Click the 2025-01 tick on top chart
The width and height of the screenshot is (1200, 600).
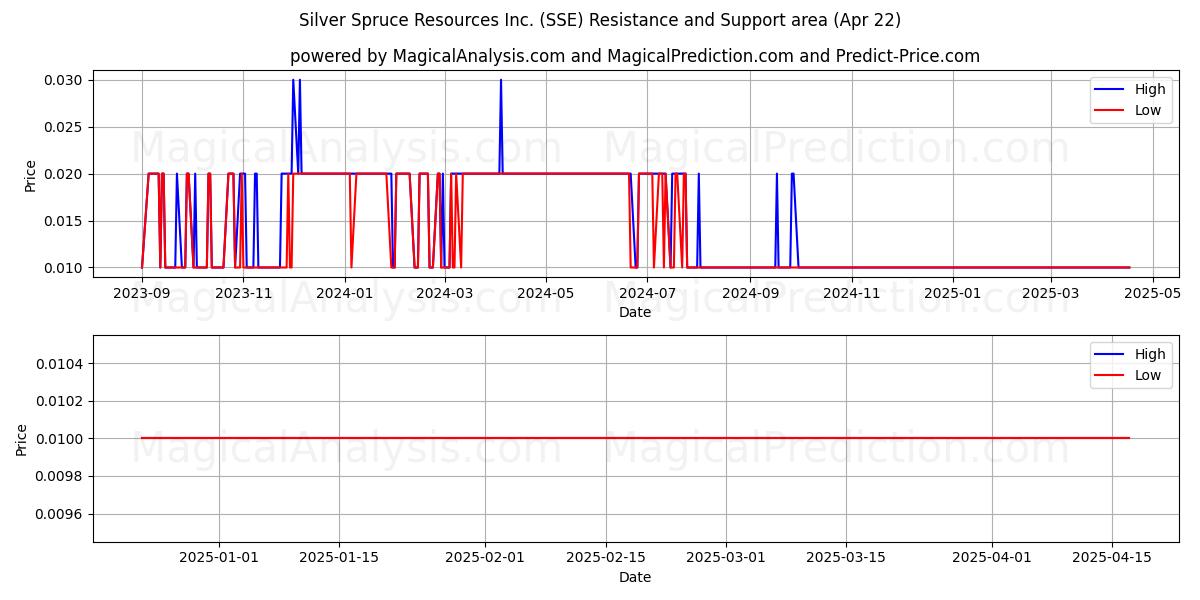pyautogui.click(x=953, y=294)
